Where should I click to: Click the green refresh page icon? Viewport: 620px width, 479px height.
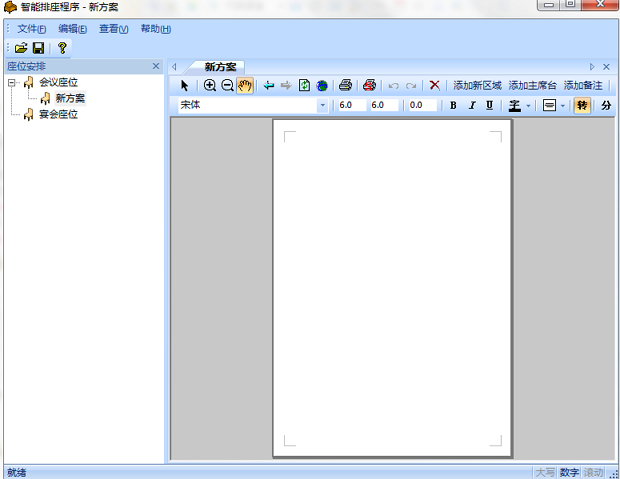coord(304,85)
